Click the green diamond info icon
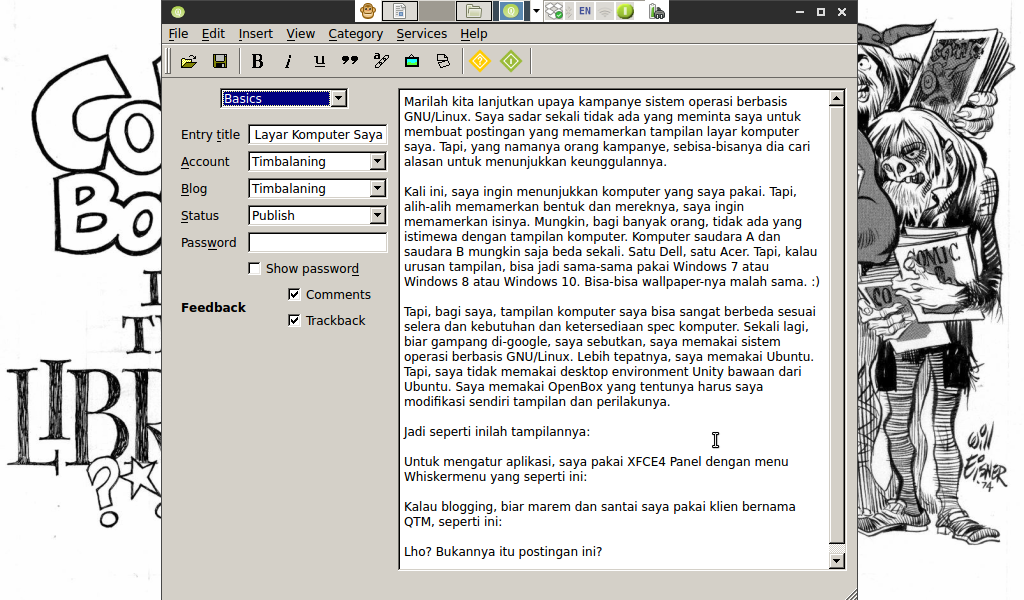 click(511, 61)
